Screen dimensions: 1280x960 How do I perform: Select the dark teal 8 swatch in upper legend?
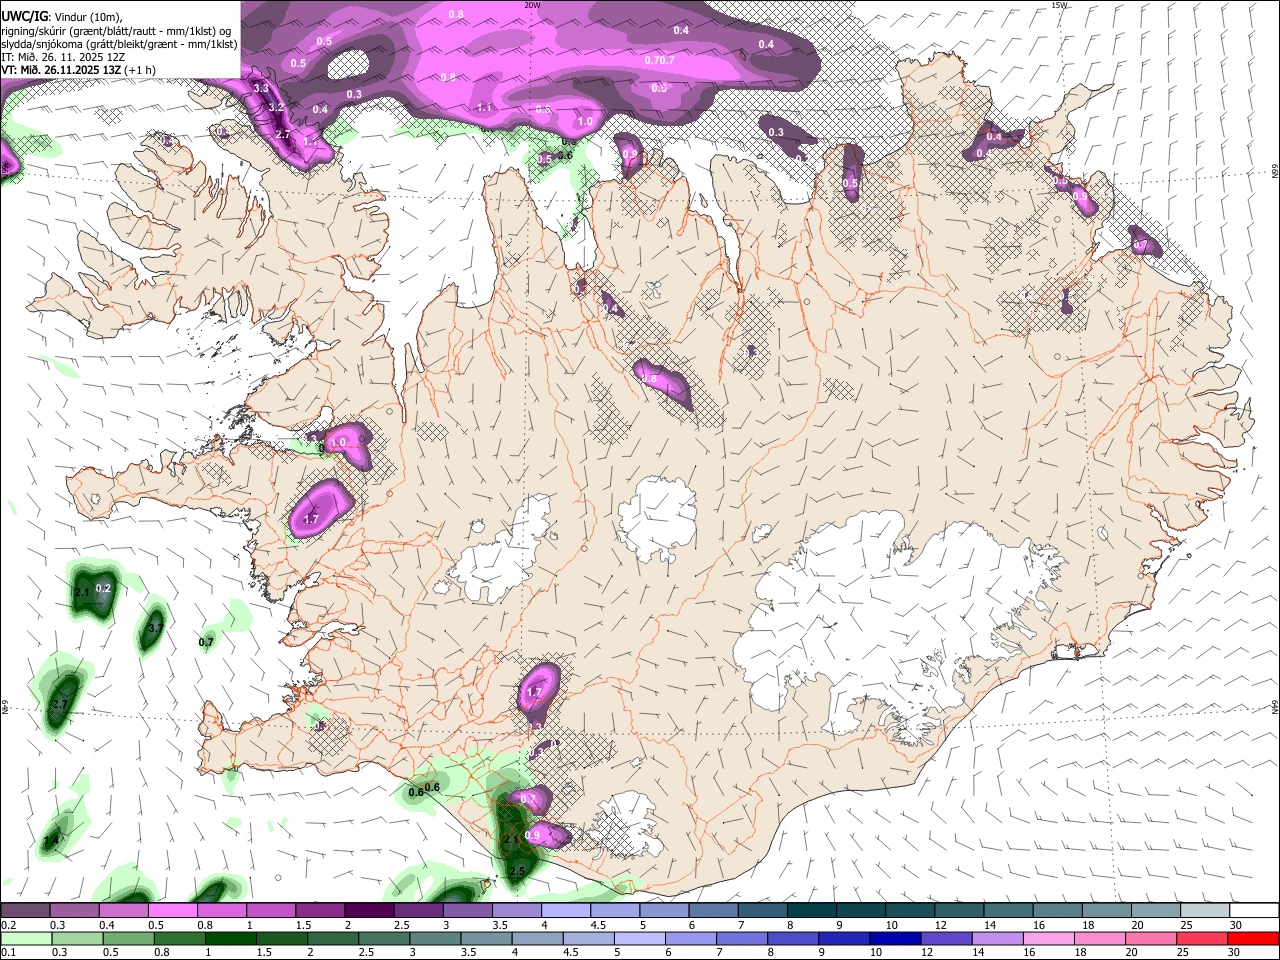point(811,910)
